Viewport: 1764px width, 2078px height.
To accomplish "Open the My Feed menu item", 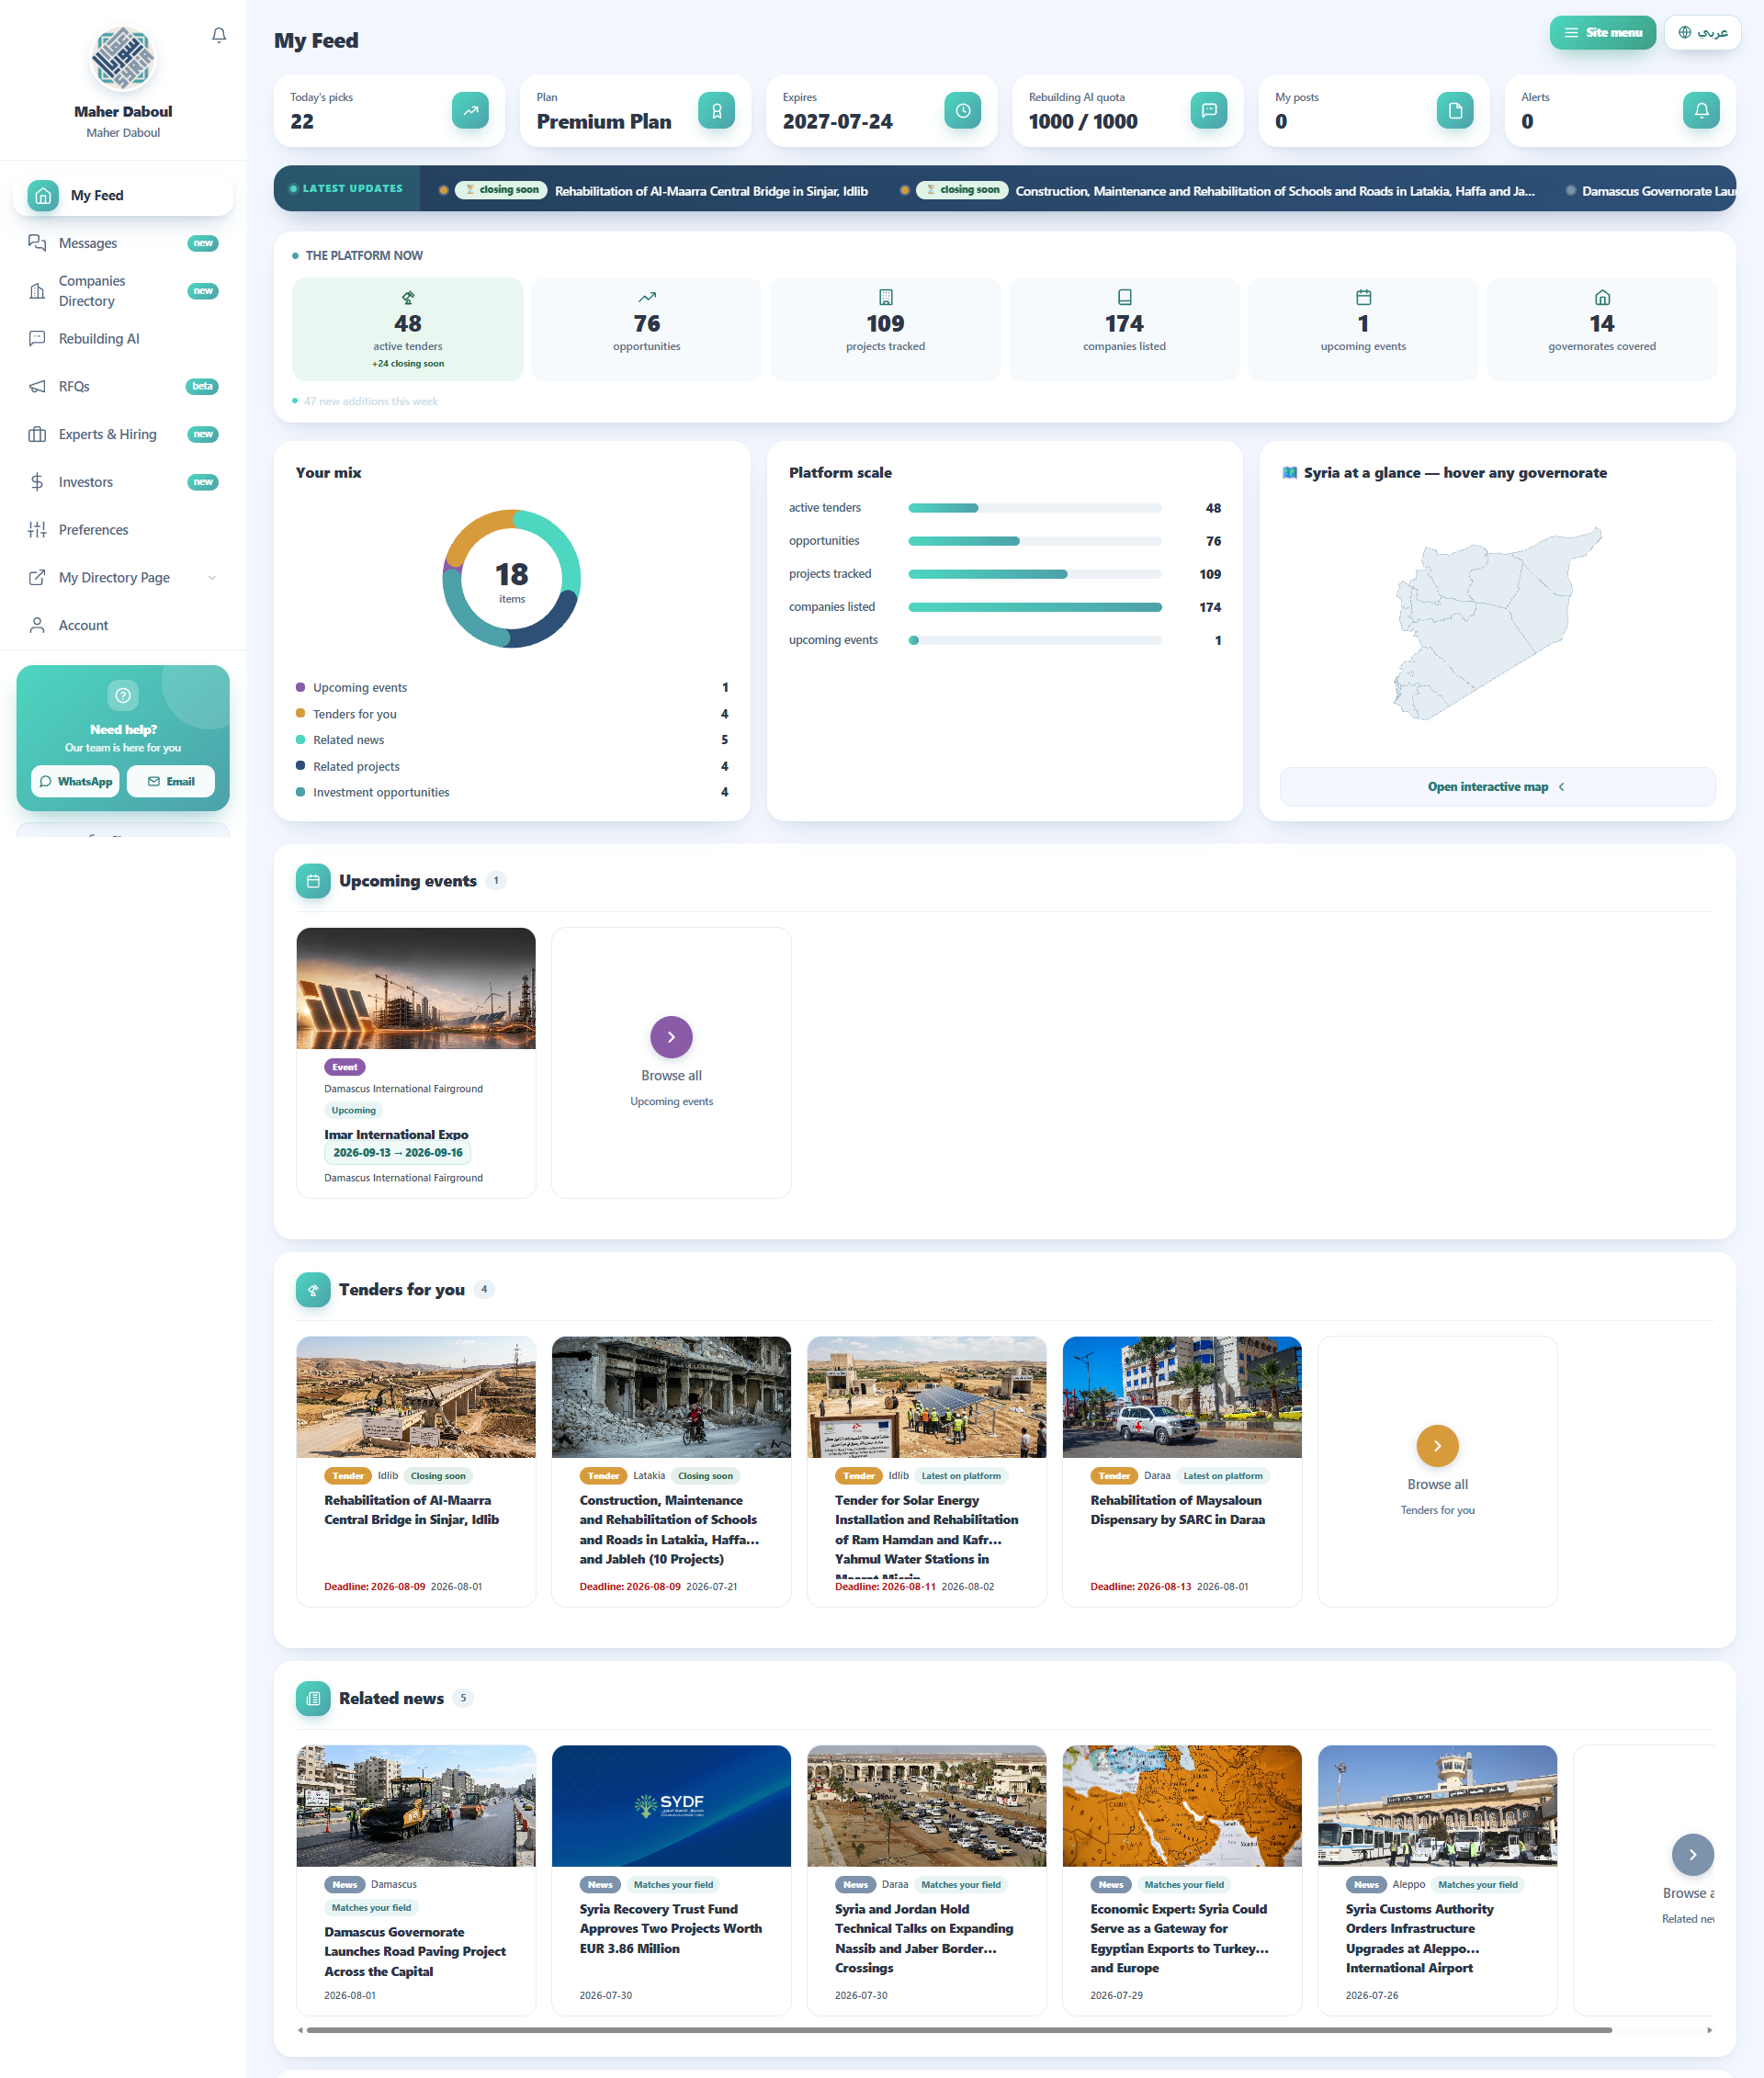I will tap(123, 196).
